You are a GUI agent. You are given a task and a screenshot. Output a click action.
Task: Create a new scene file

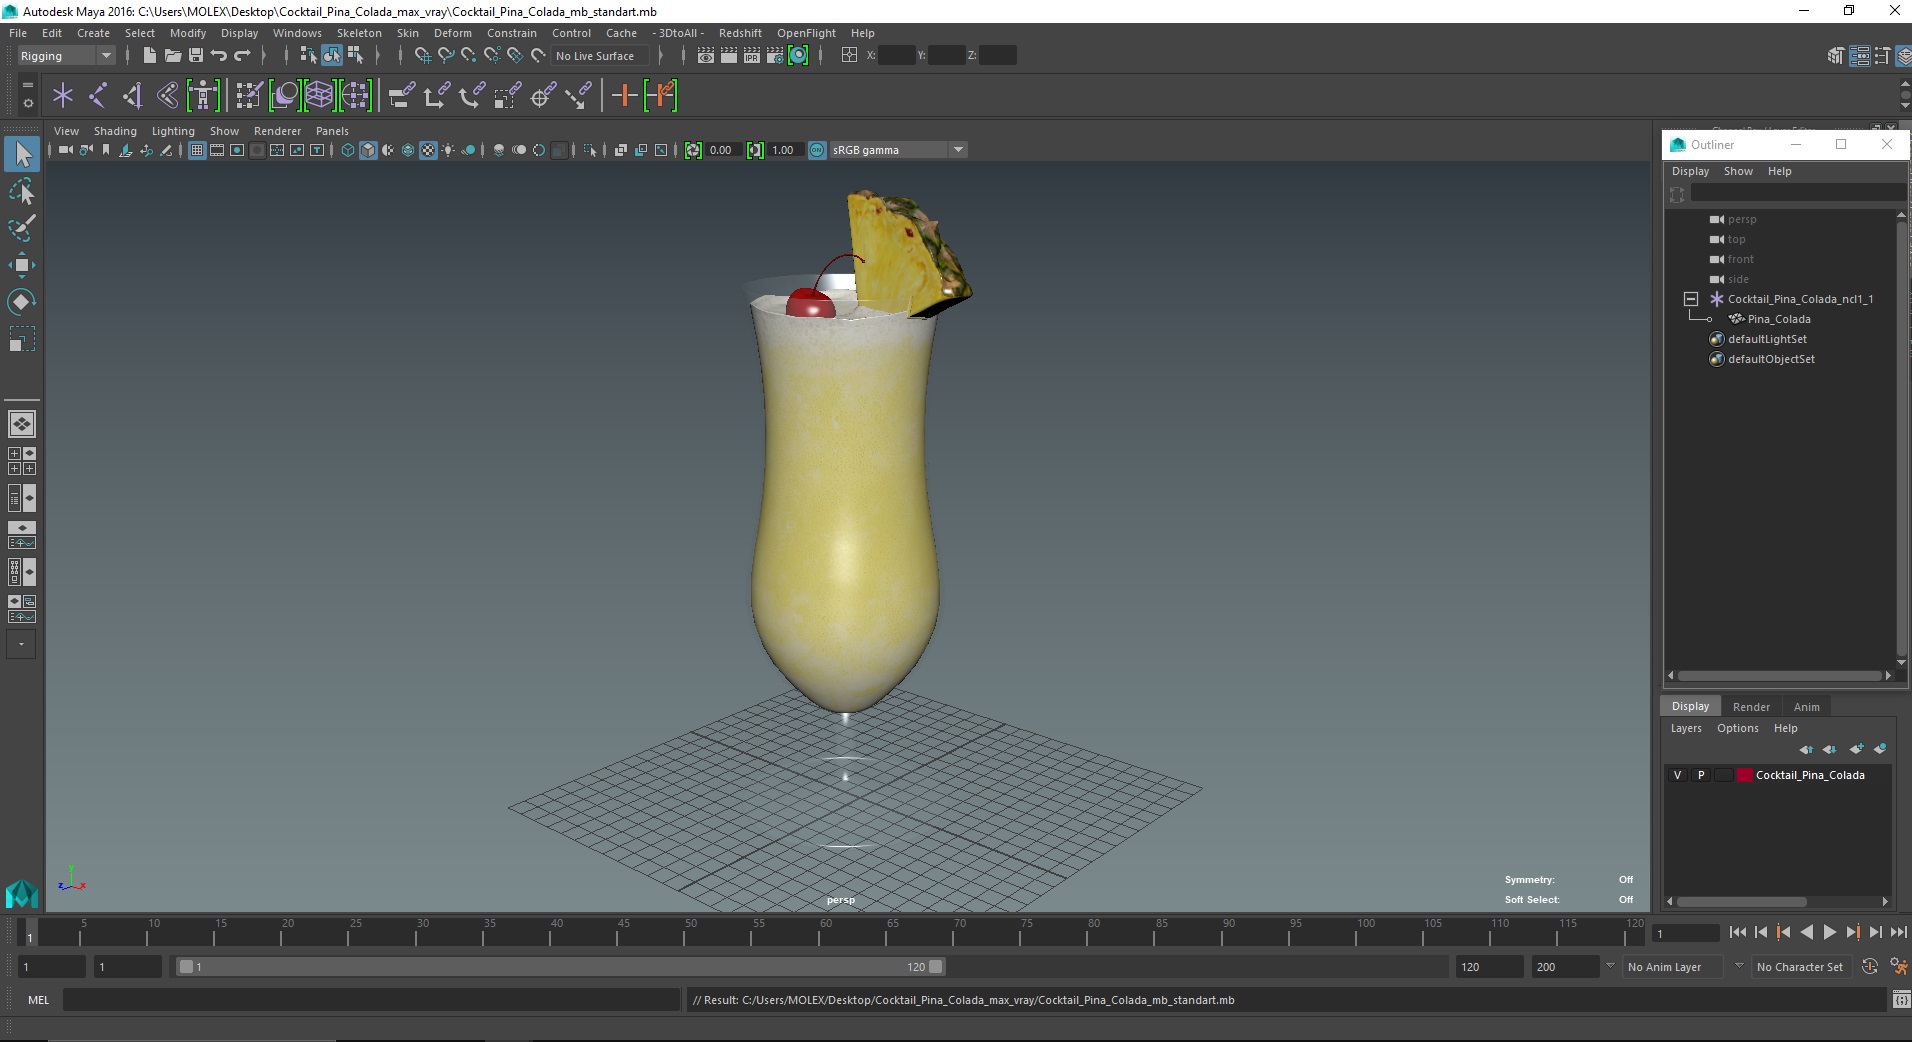tap(149, 56)
